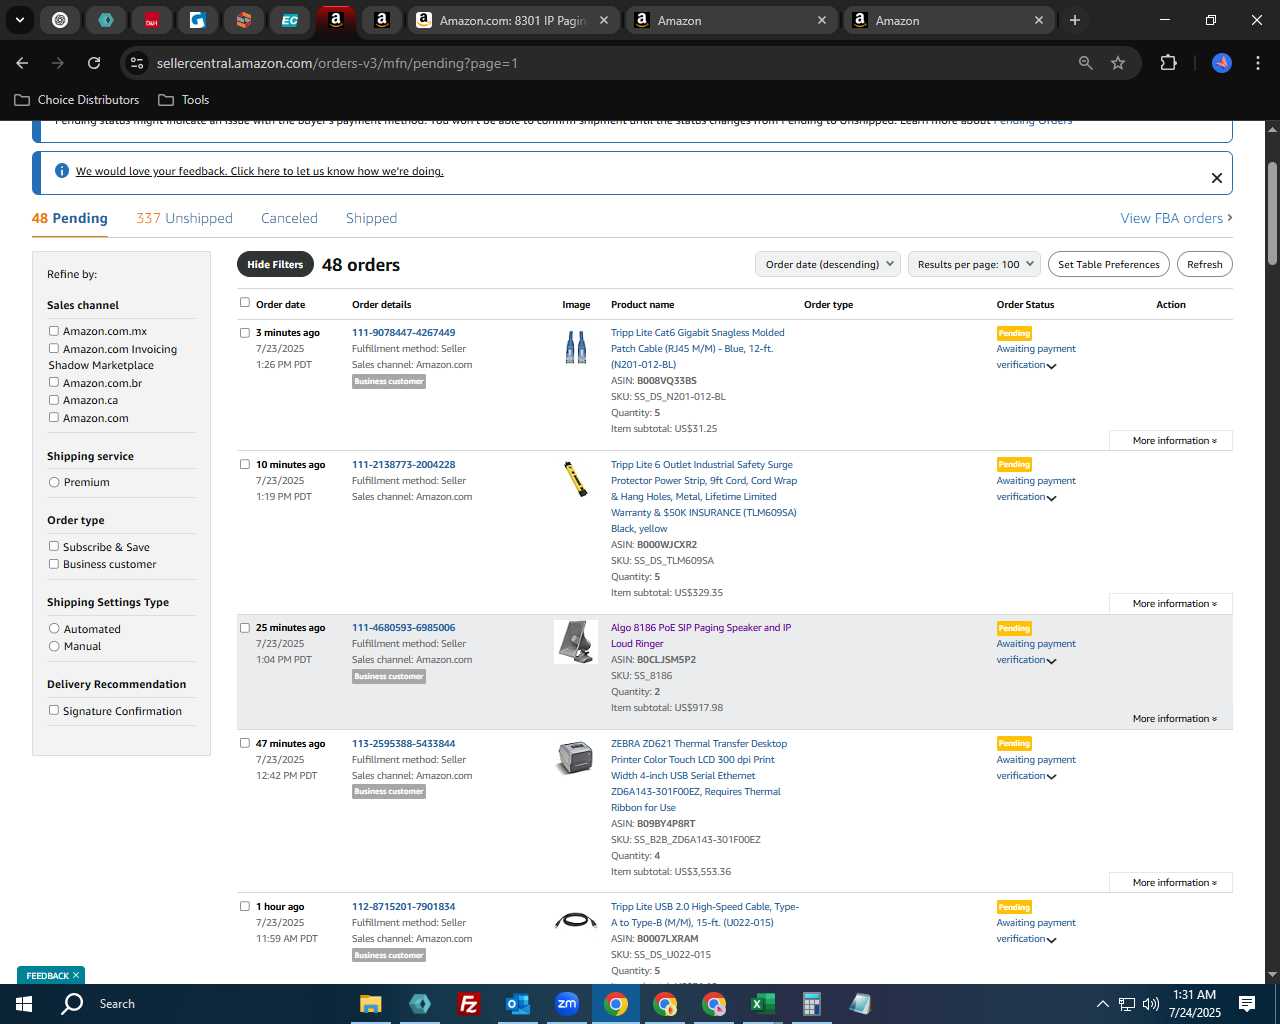The height and width of the screenshot is (1024, 1280).
Task: Tick the select-all orders checkbox in header
Action: 244,302
